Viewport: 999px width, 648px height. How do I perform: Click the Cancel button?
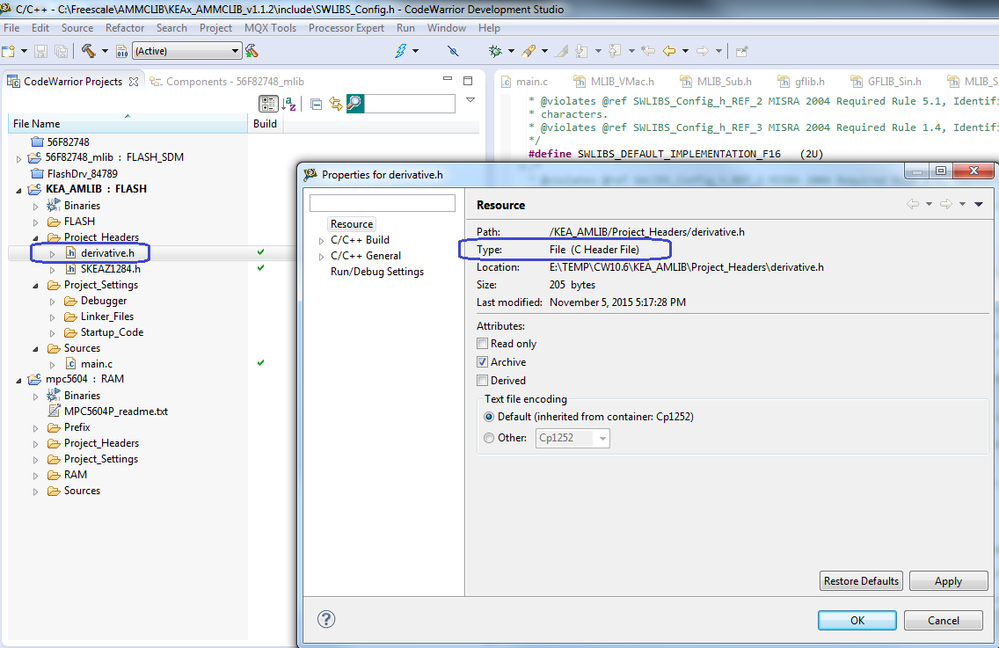click(x=943, y=620)
